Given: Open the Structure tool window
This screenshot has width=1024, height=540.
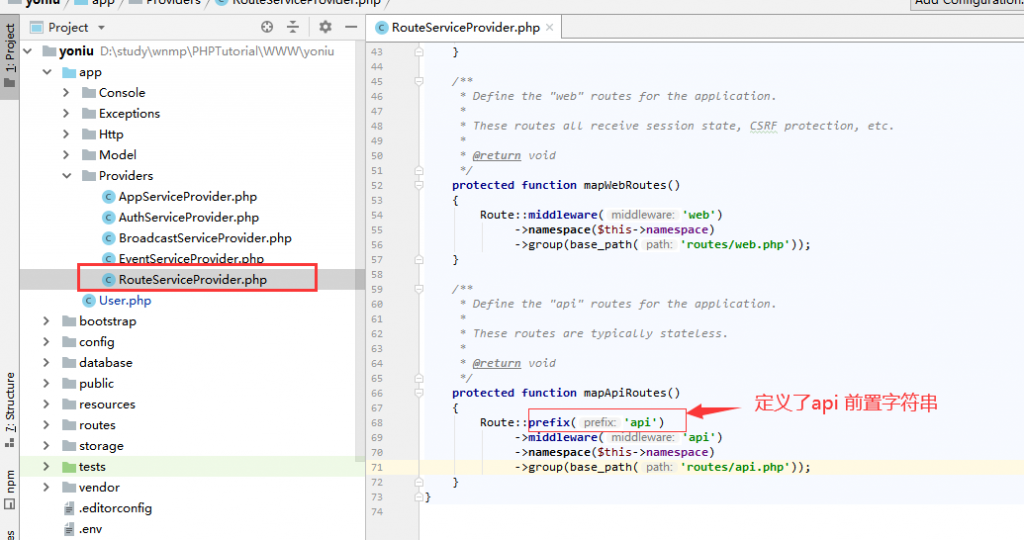Looking at the screenshot, I should click(10, 401).
